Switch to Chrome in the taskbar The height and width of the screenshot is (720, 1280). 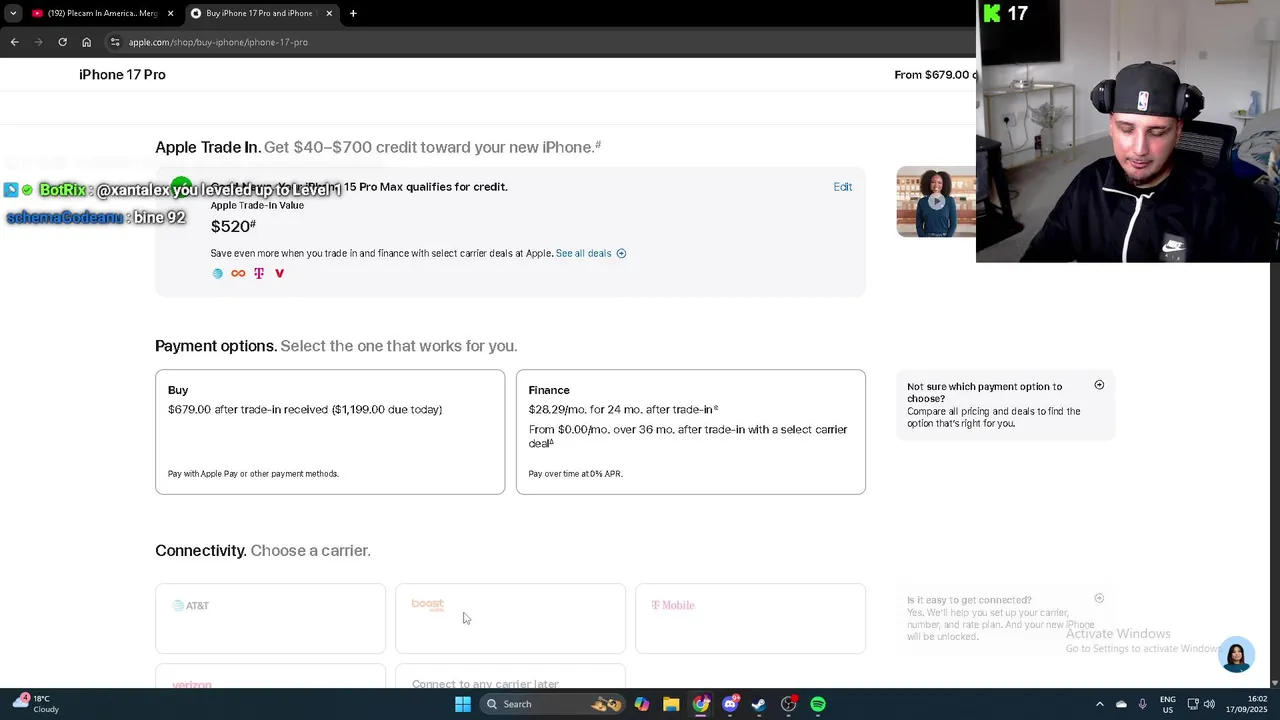(x=701, y=704)
